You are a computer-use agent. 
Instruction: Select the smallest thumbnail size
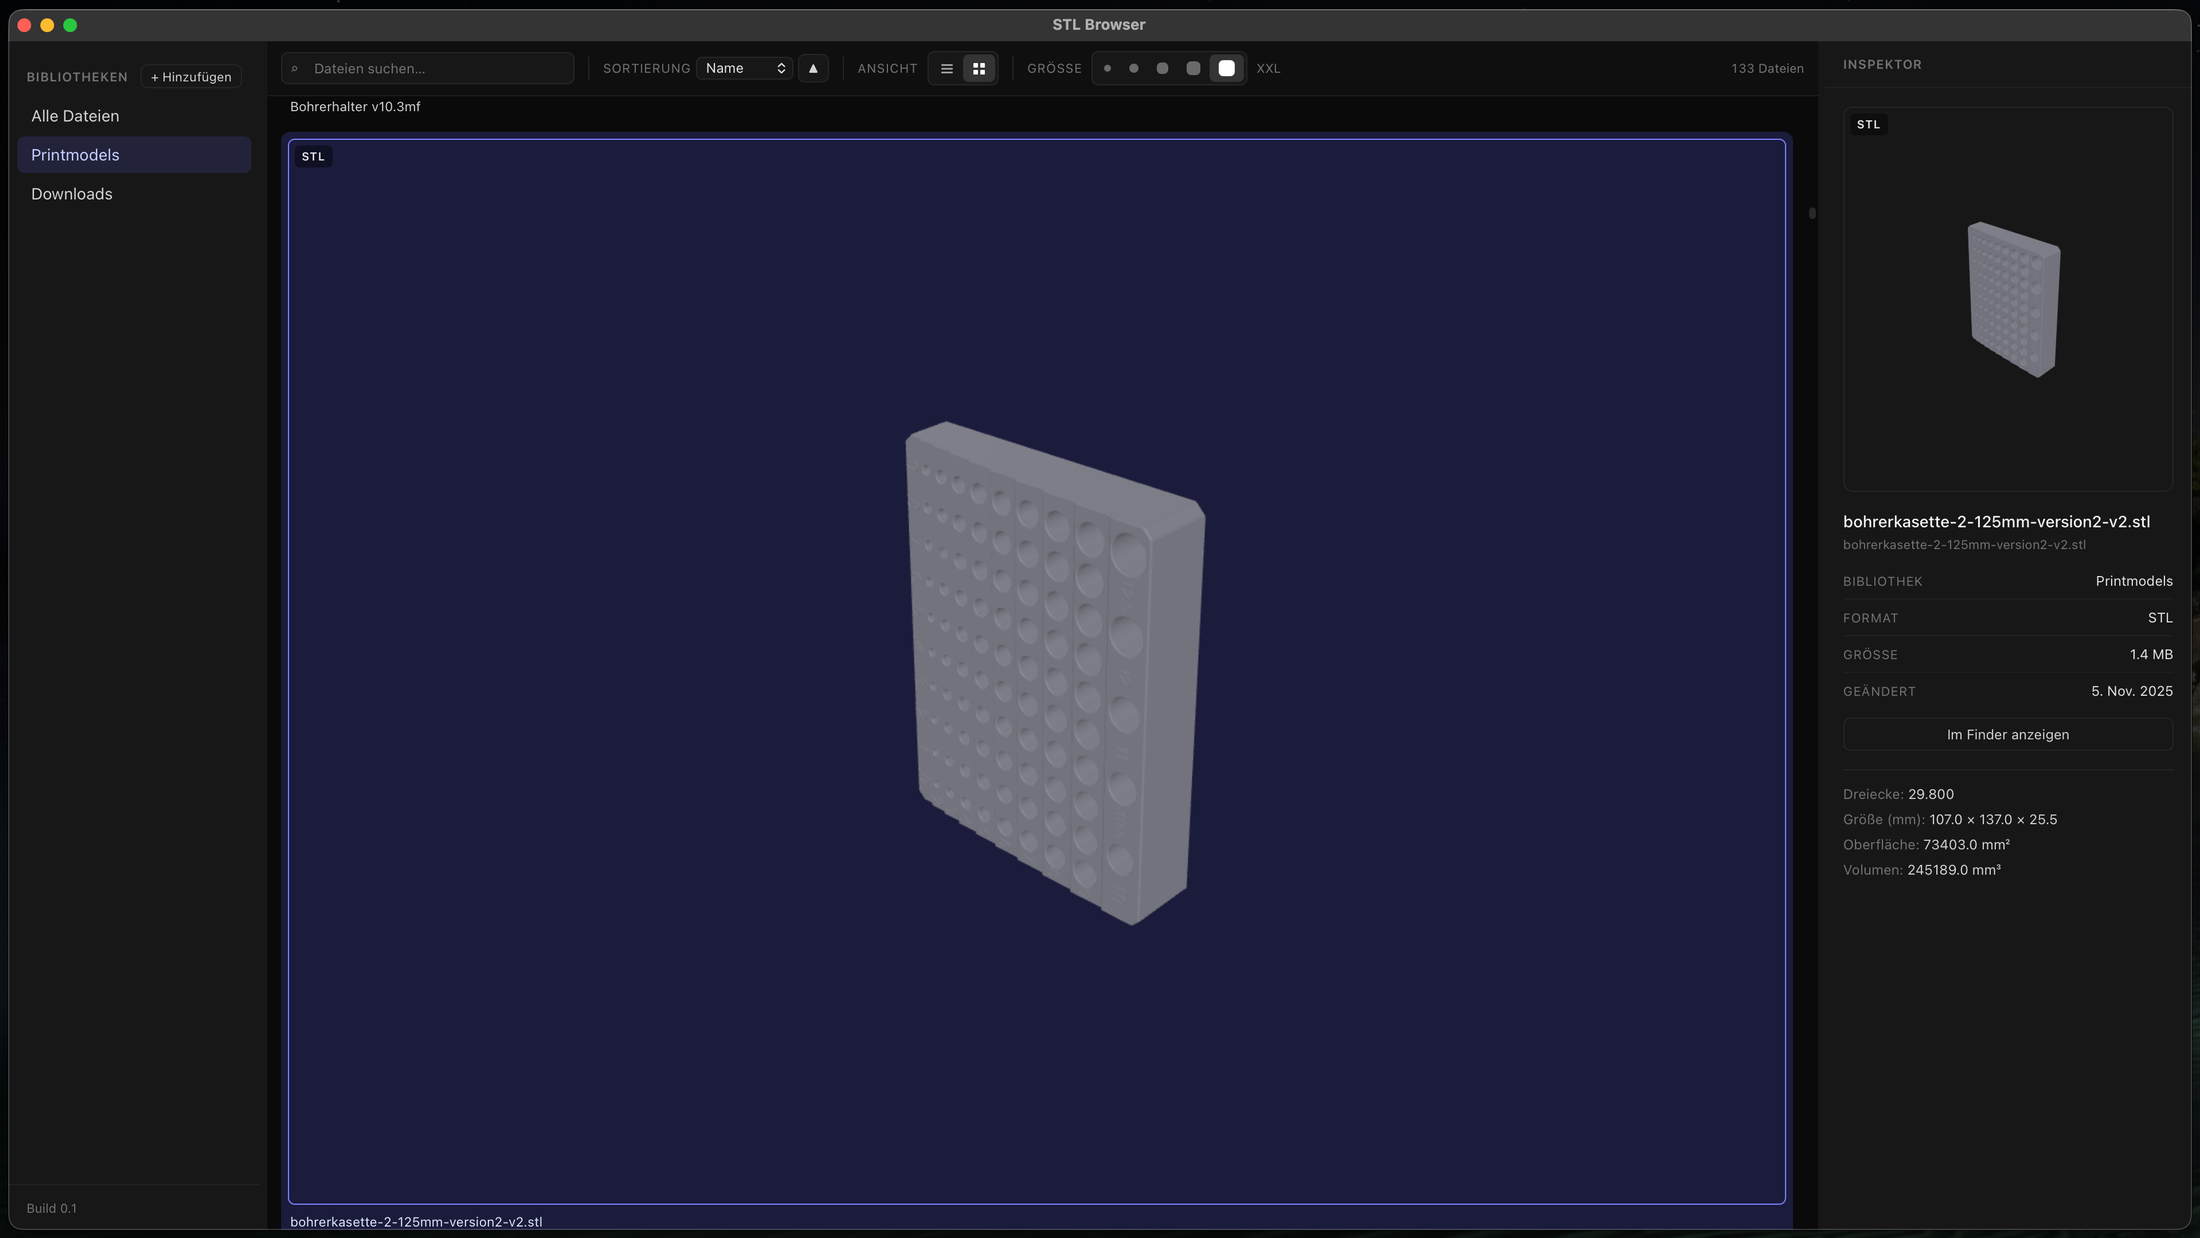[x=1107, y=69]
